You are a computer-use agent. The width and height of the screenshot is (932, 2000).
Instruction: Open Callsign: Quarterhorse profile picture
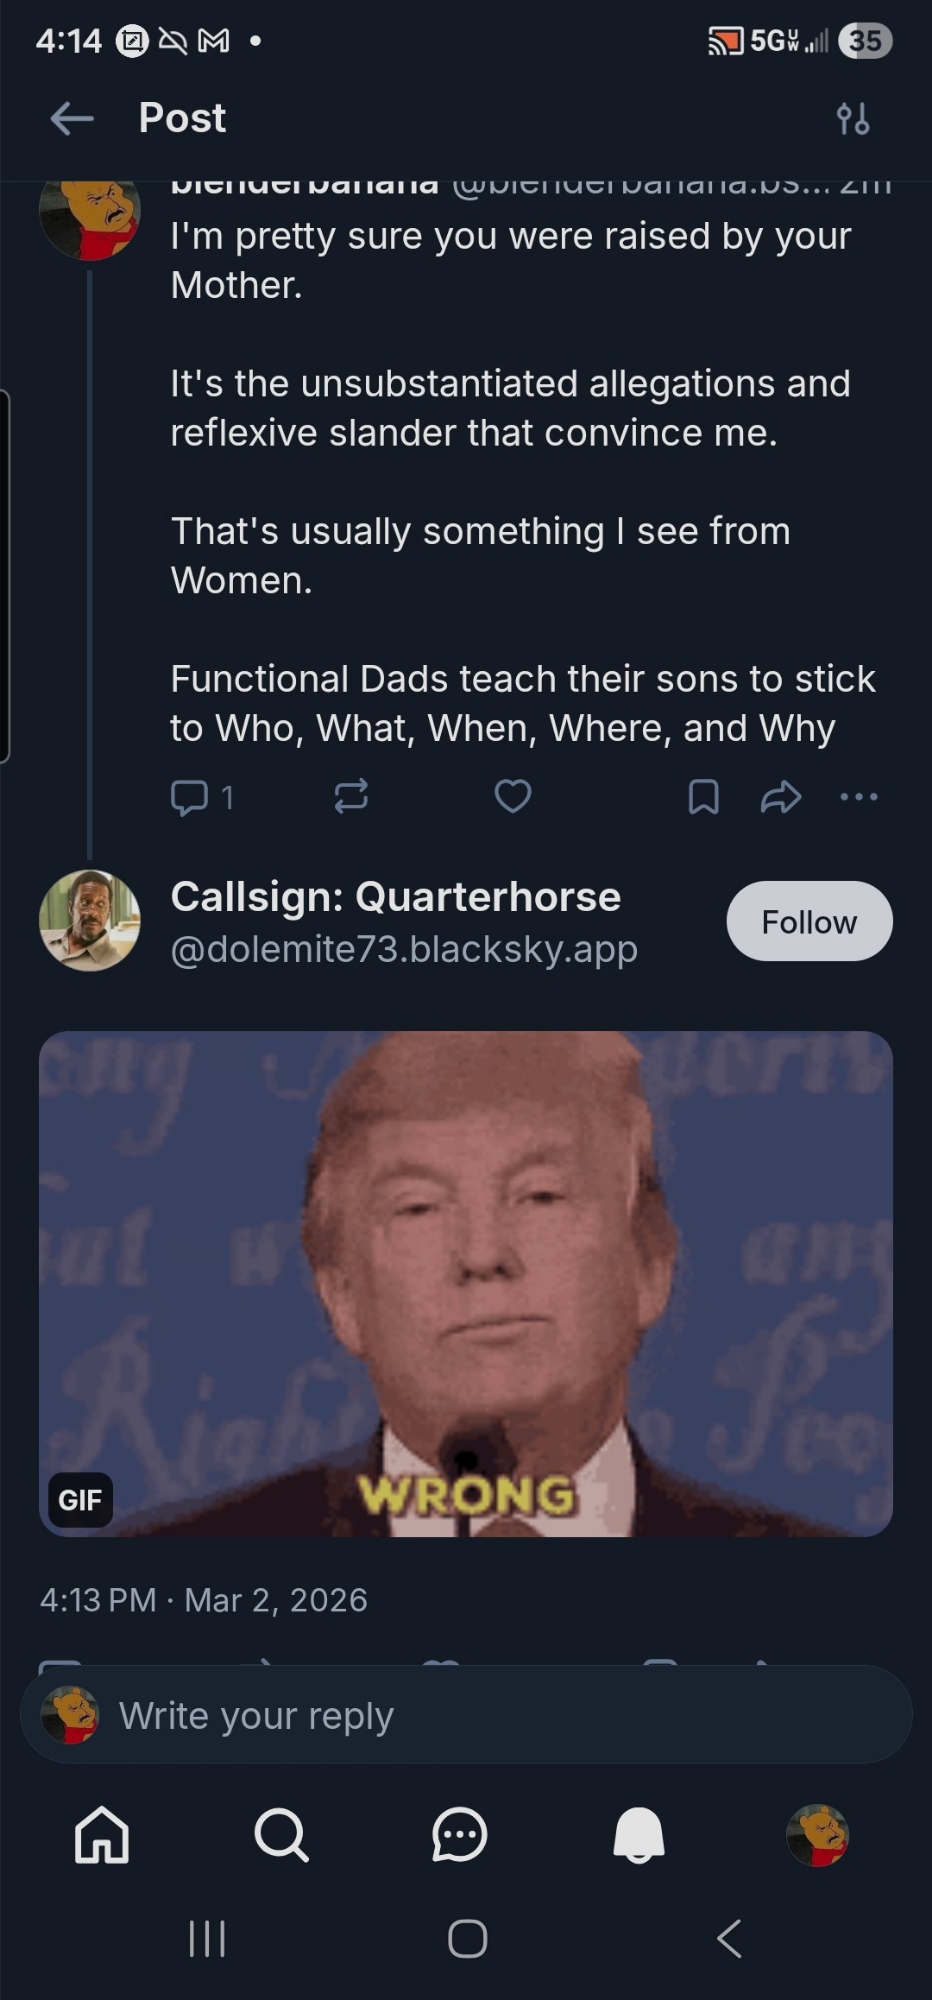[x=90, y=920]
